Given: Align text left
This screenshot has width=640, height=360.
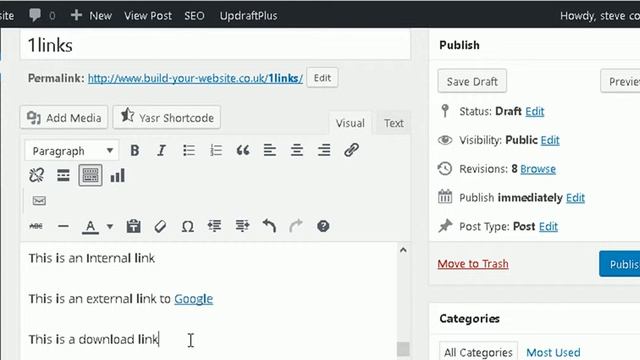Looking at the screenshot, I should click(270, 151).
